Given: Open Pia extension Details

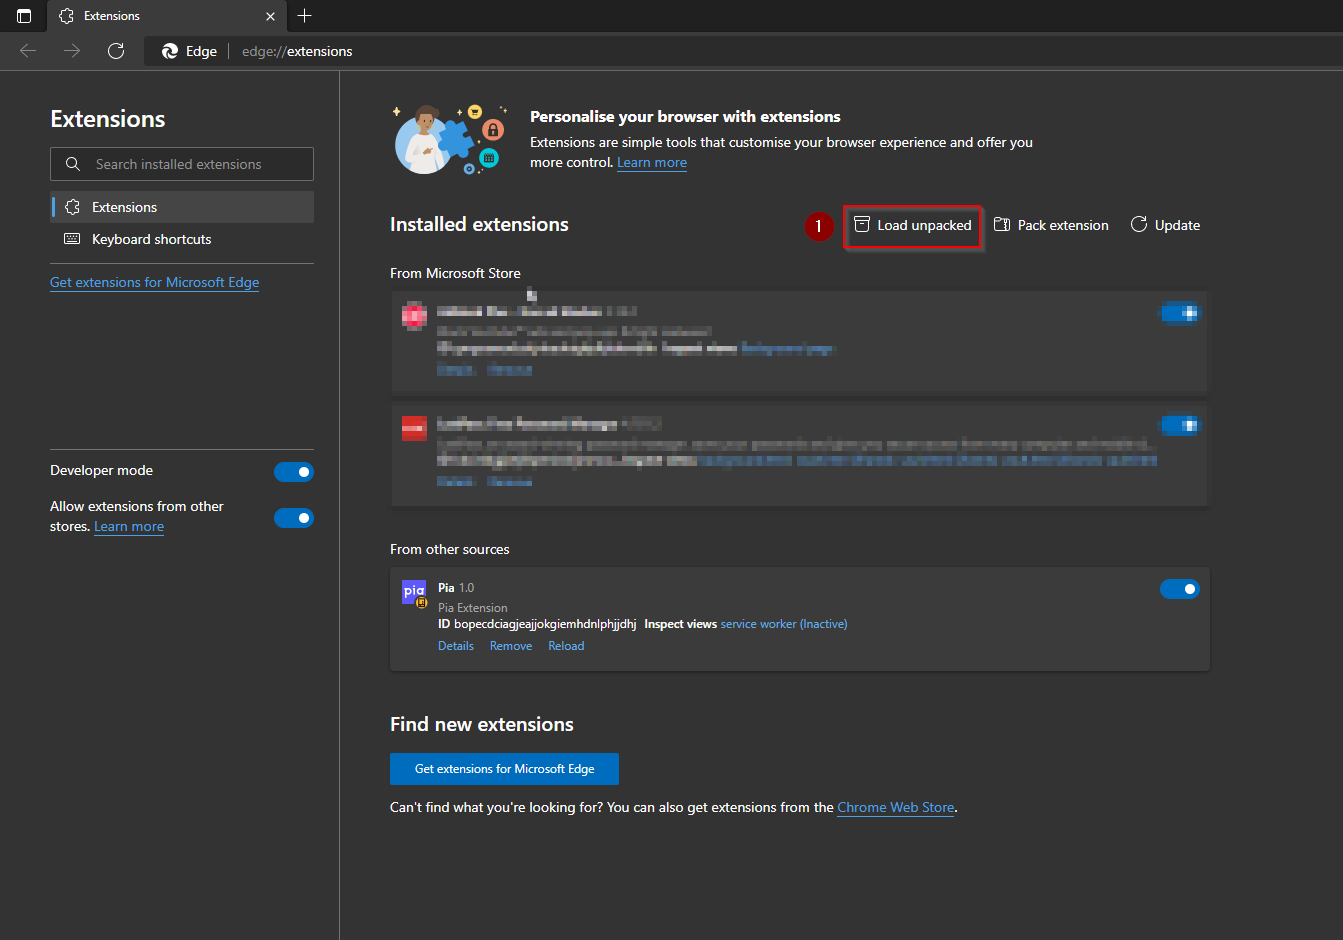Looking at the screenshot, I should pyautogui.click(x=456, y=646).
